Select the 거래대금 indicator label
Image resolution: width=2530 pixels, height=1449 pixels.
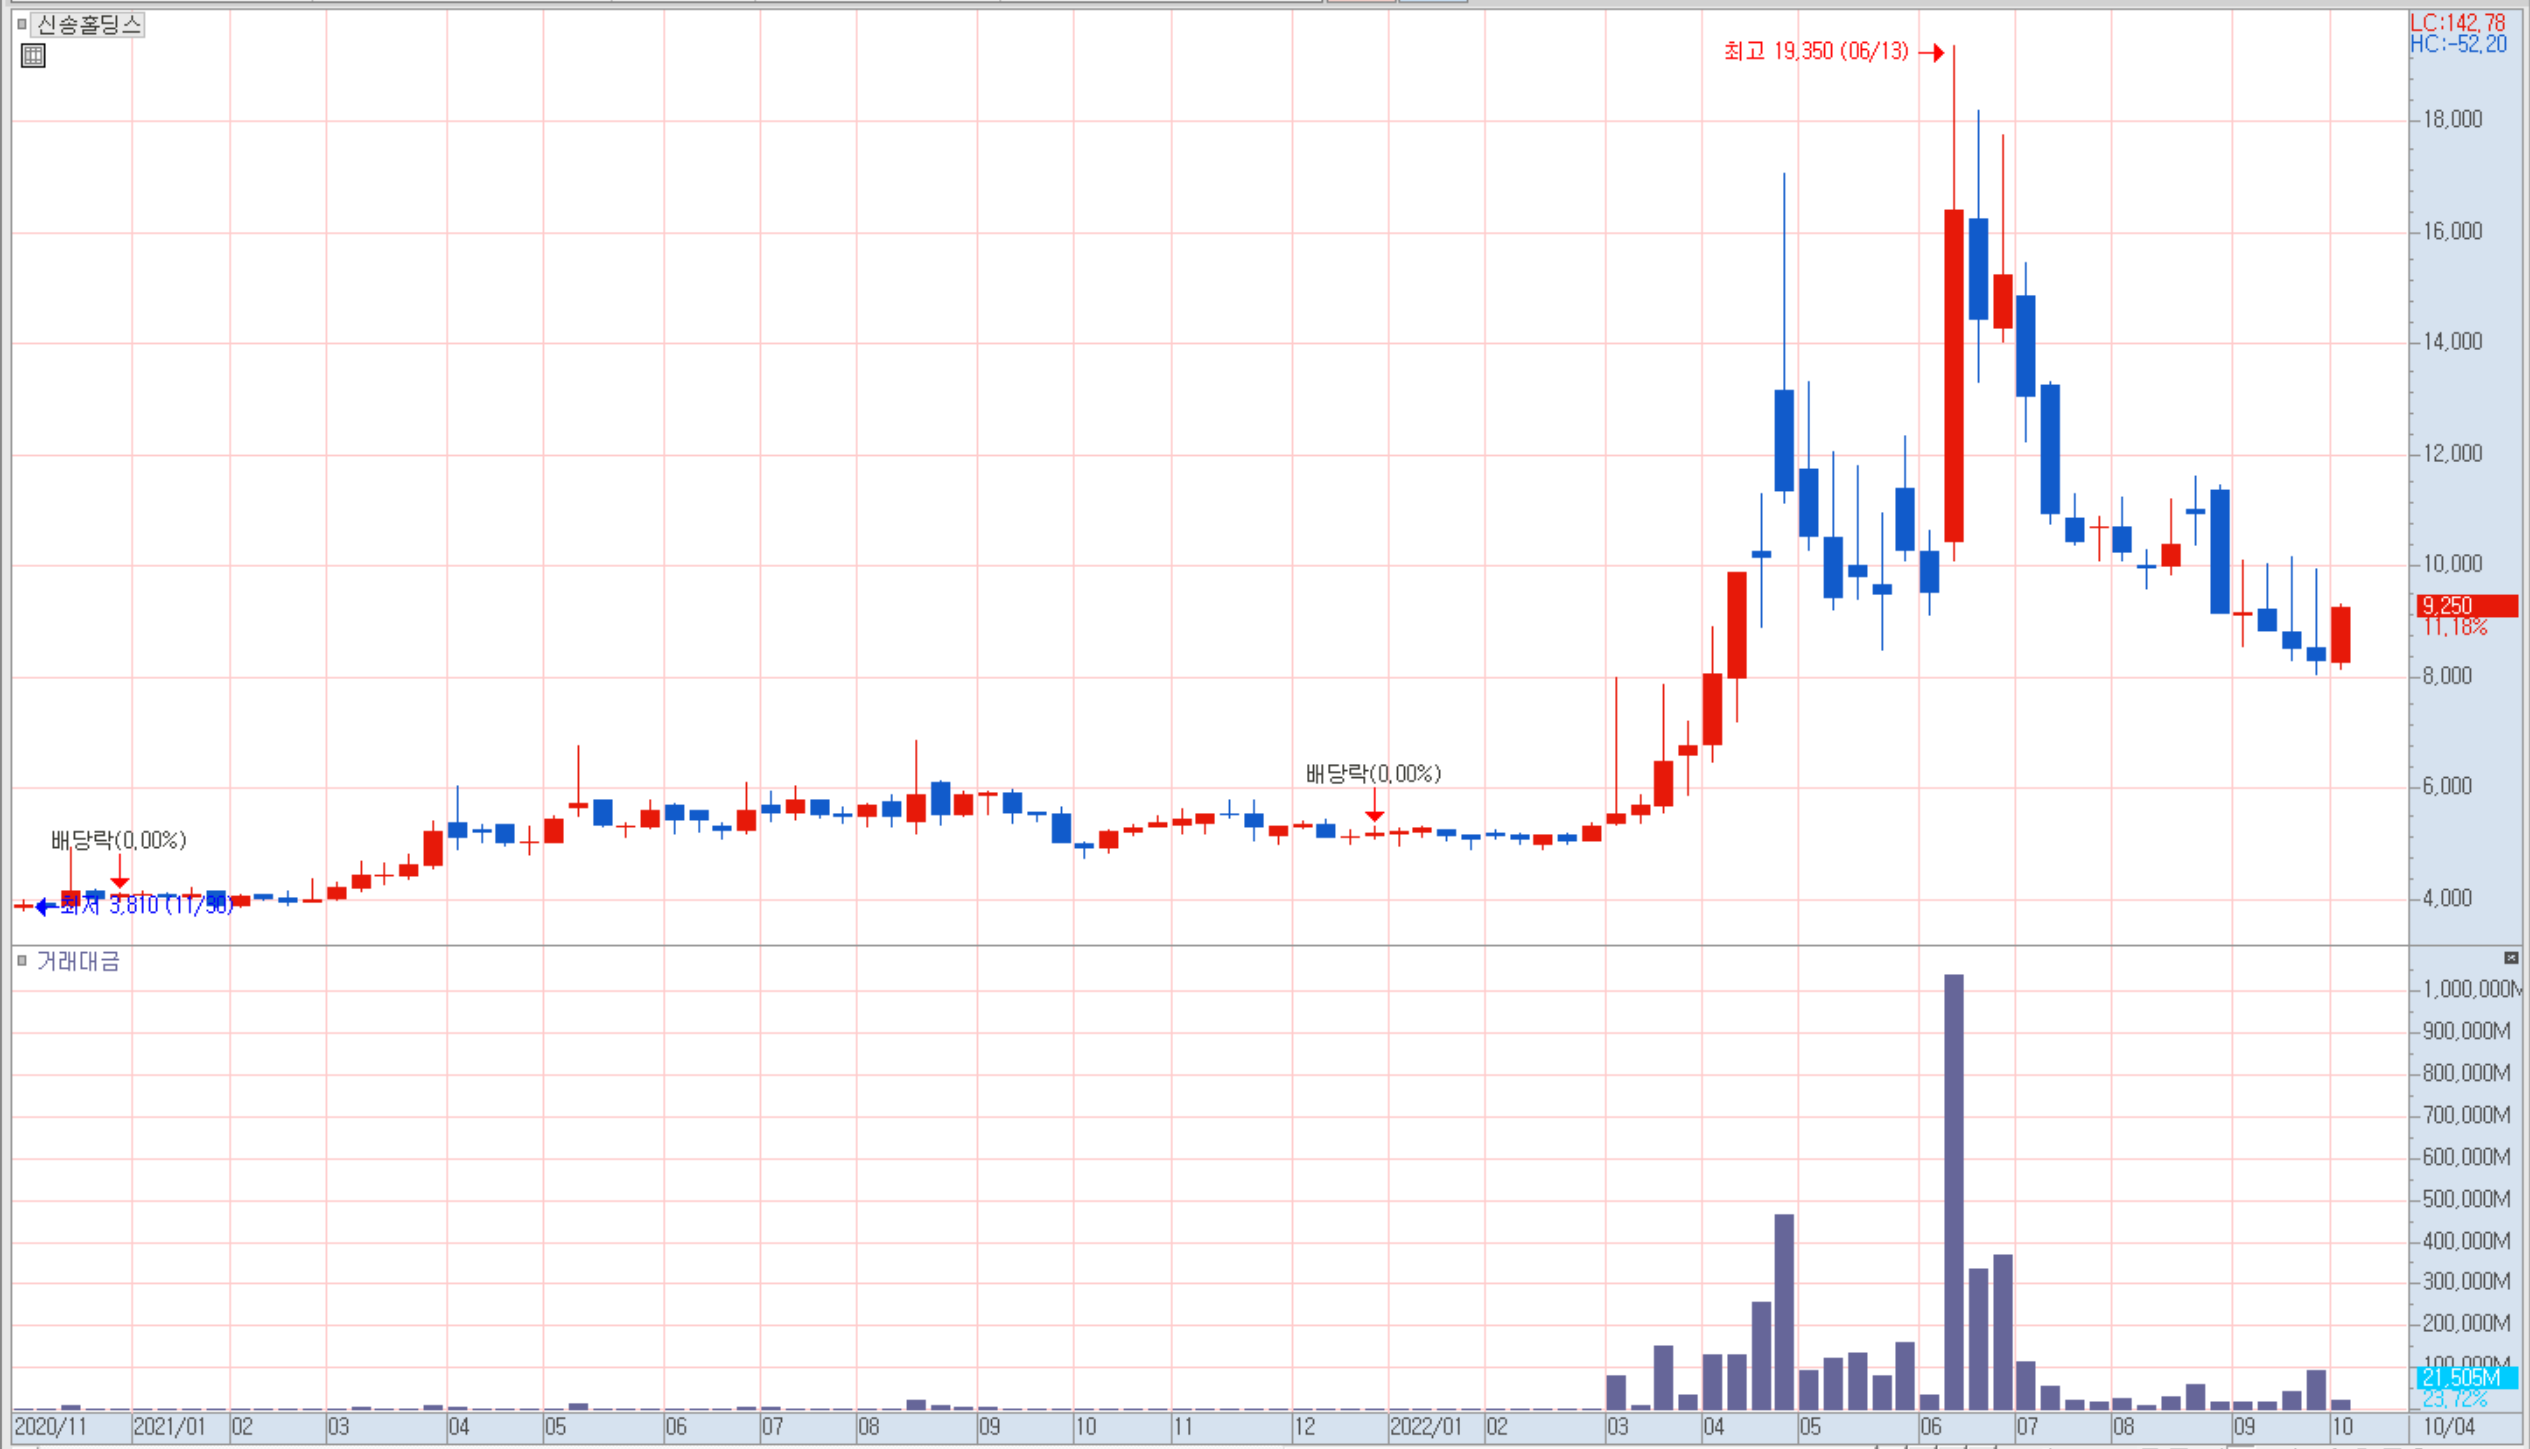click(78, 961)
